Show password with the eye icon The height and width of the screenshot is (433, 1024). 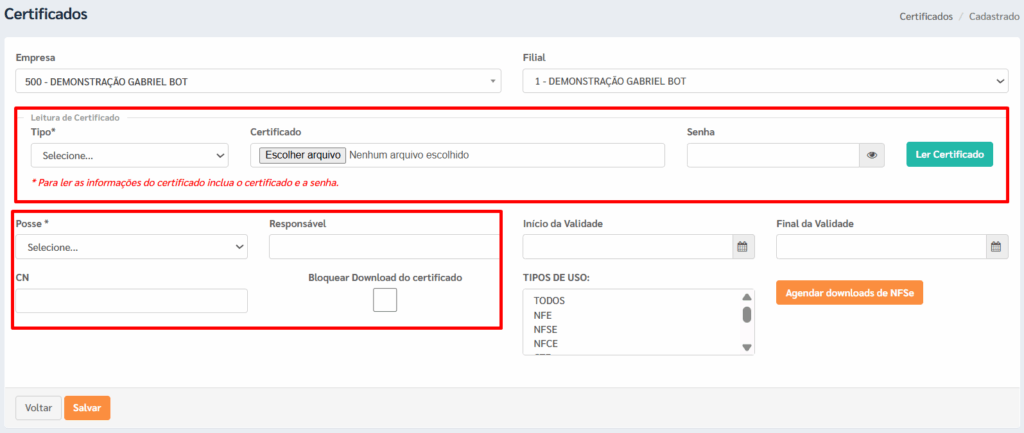pos(872,155)
